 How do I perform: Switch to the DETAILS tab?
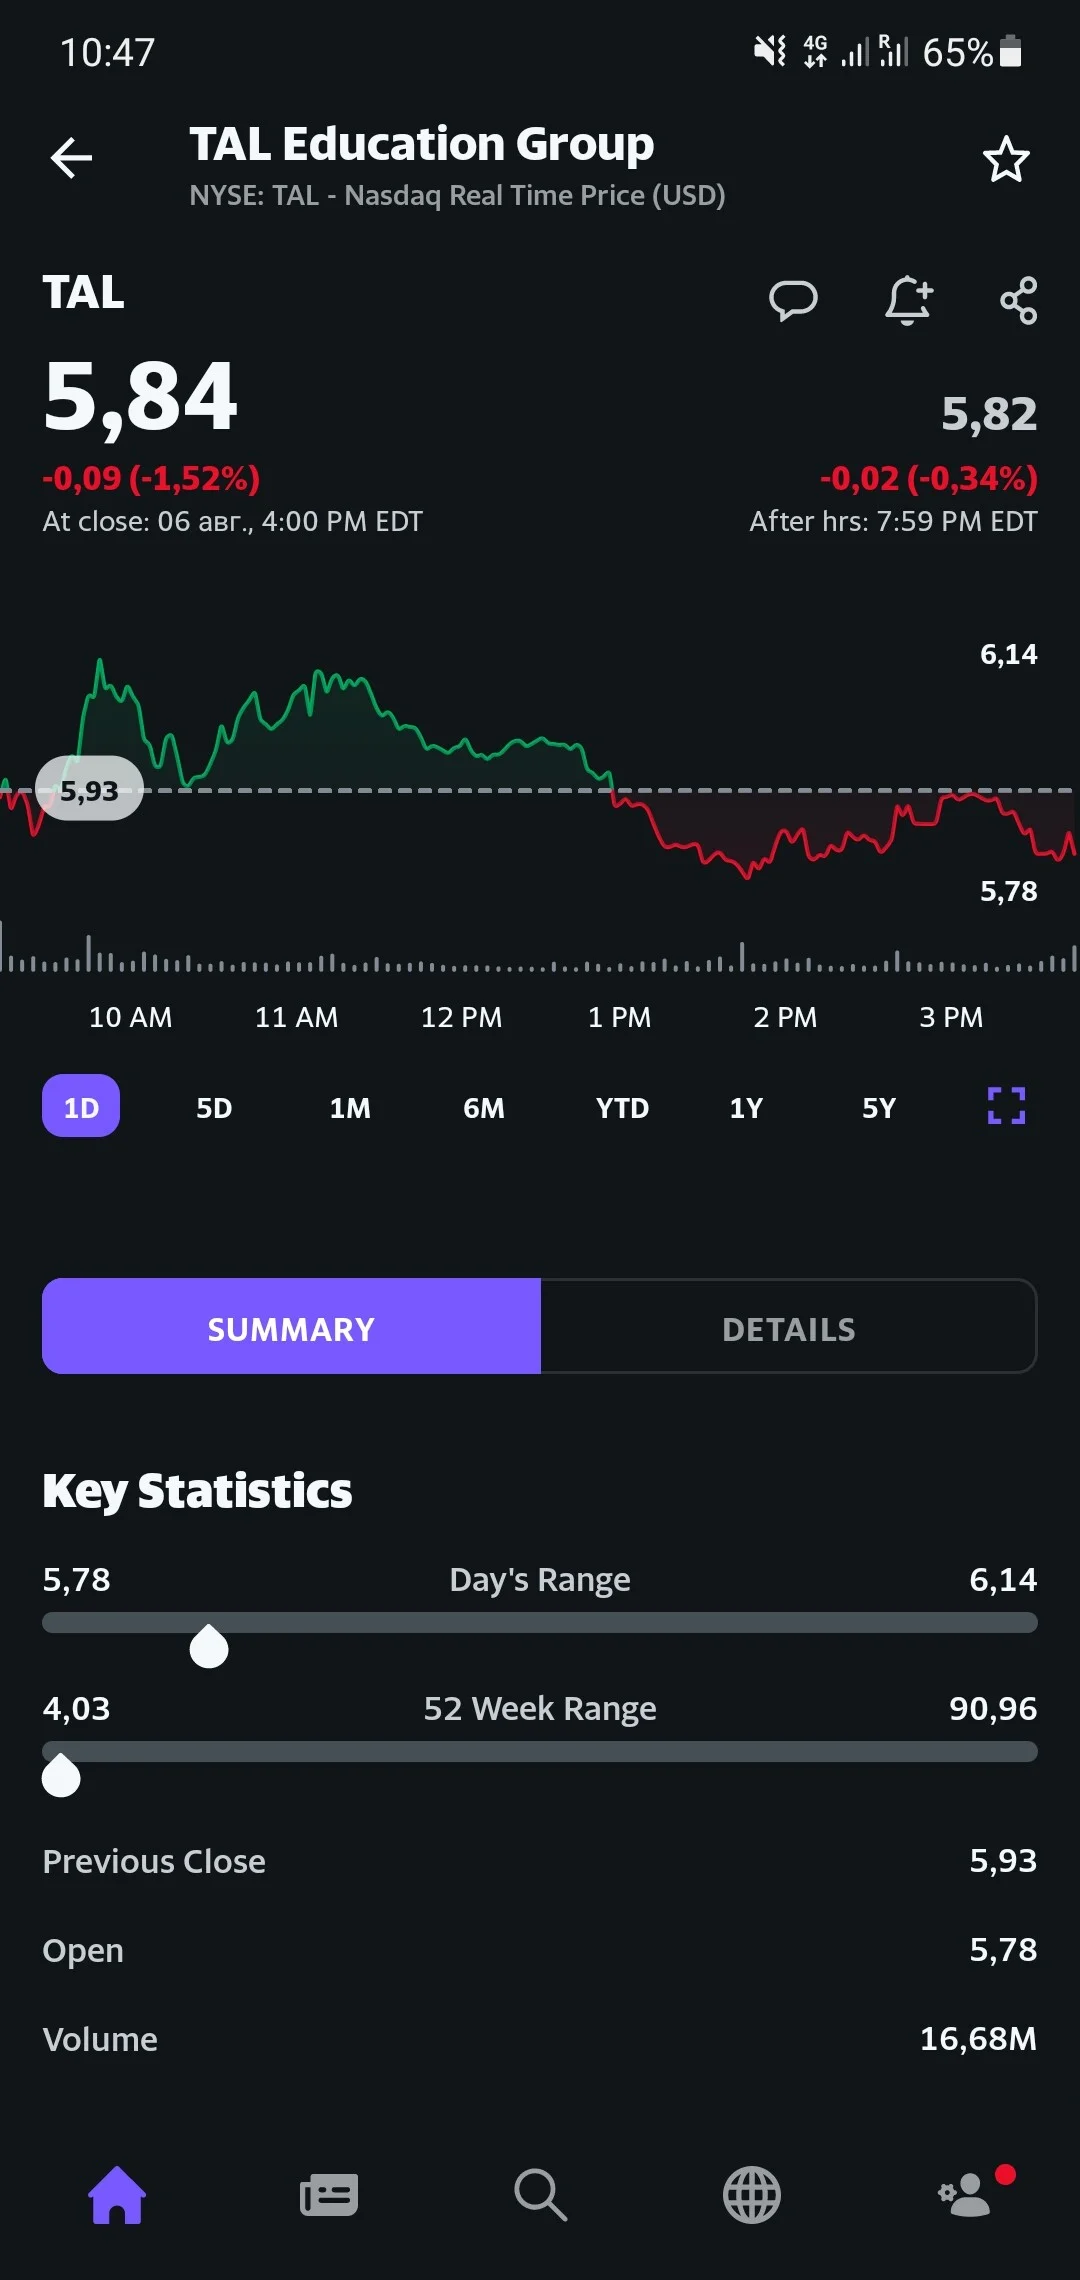tap(789, 1327)
